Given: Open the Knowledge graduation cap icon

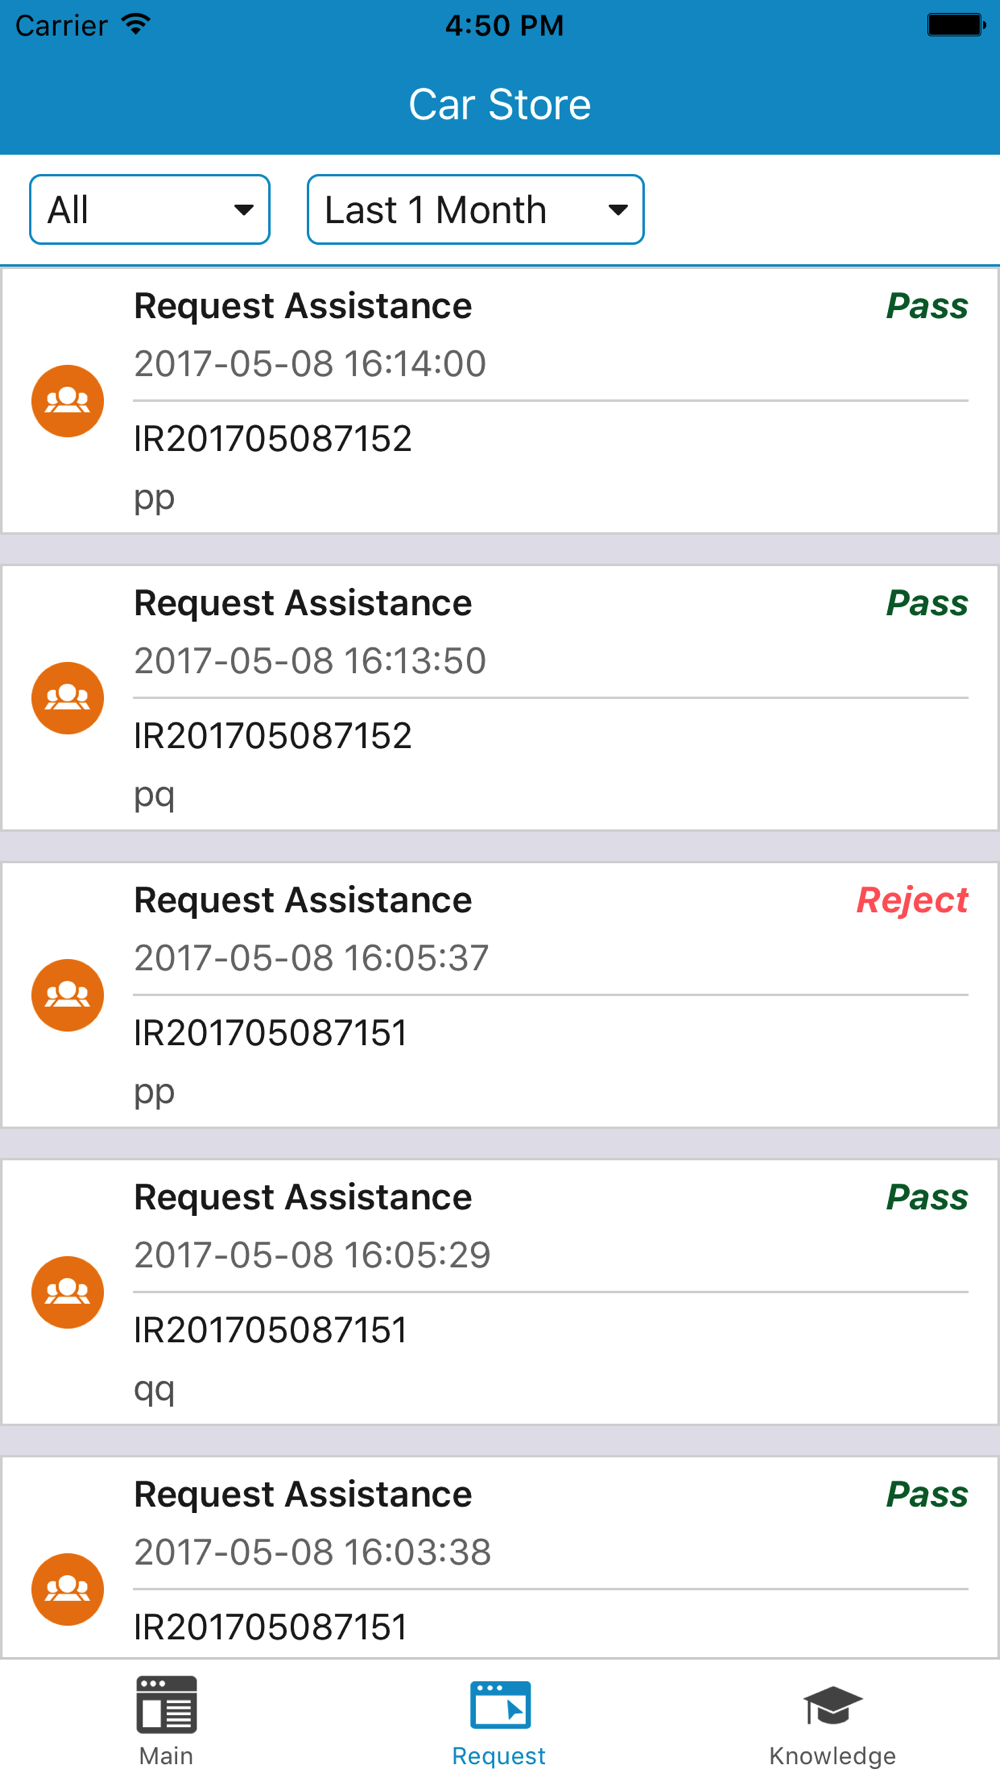Looking at the screenshot, I should [x=832, y=1705].
